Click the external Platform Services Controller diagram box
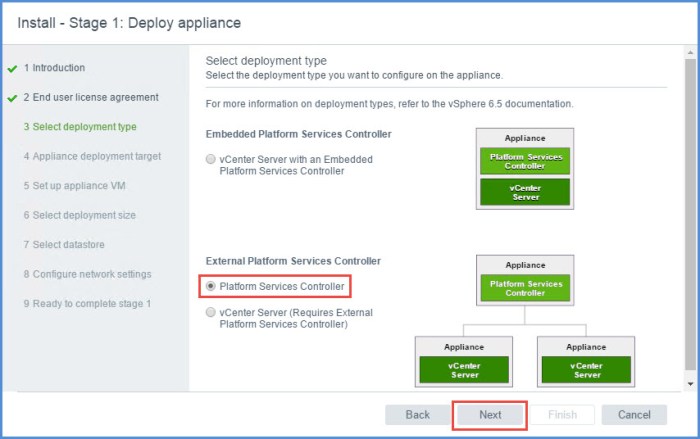 [525, 280]
